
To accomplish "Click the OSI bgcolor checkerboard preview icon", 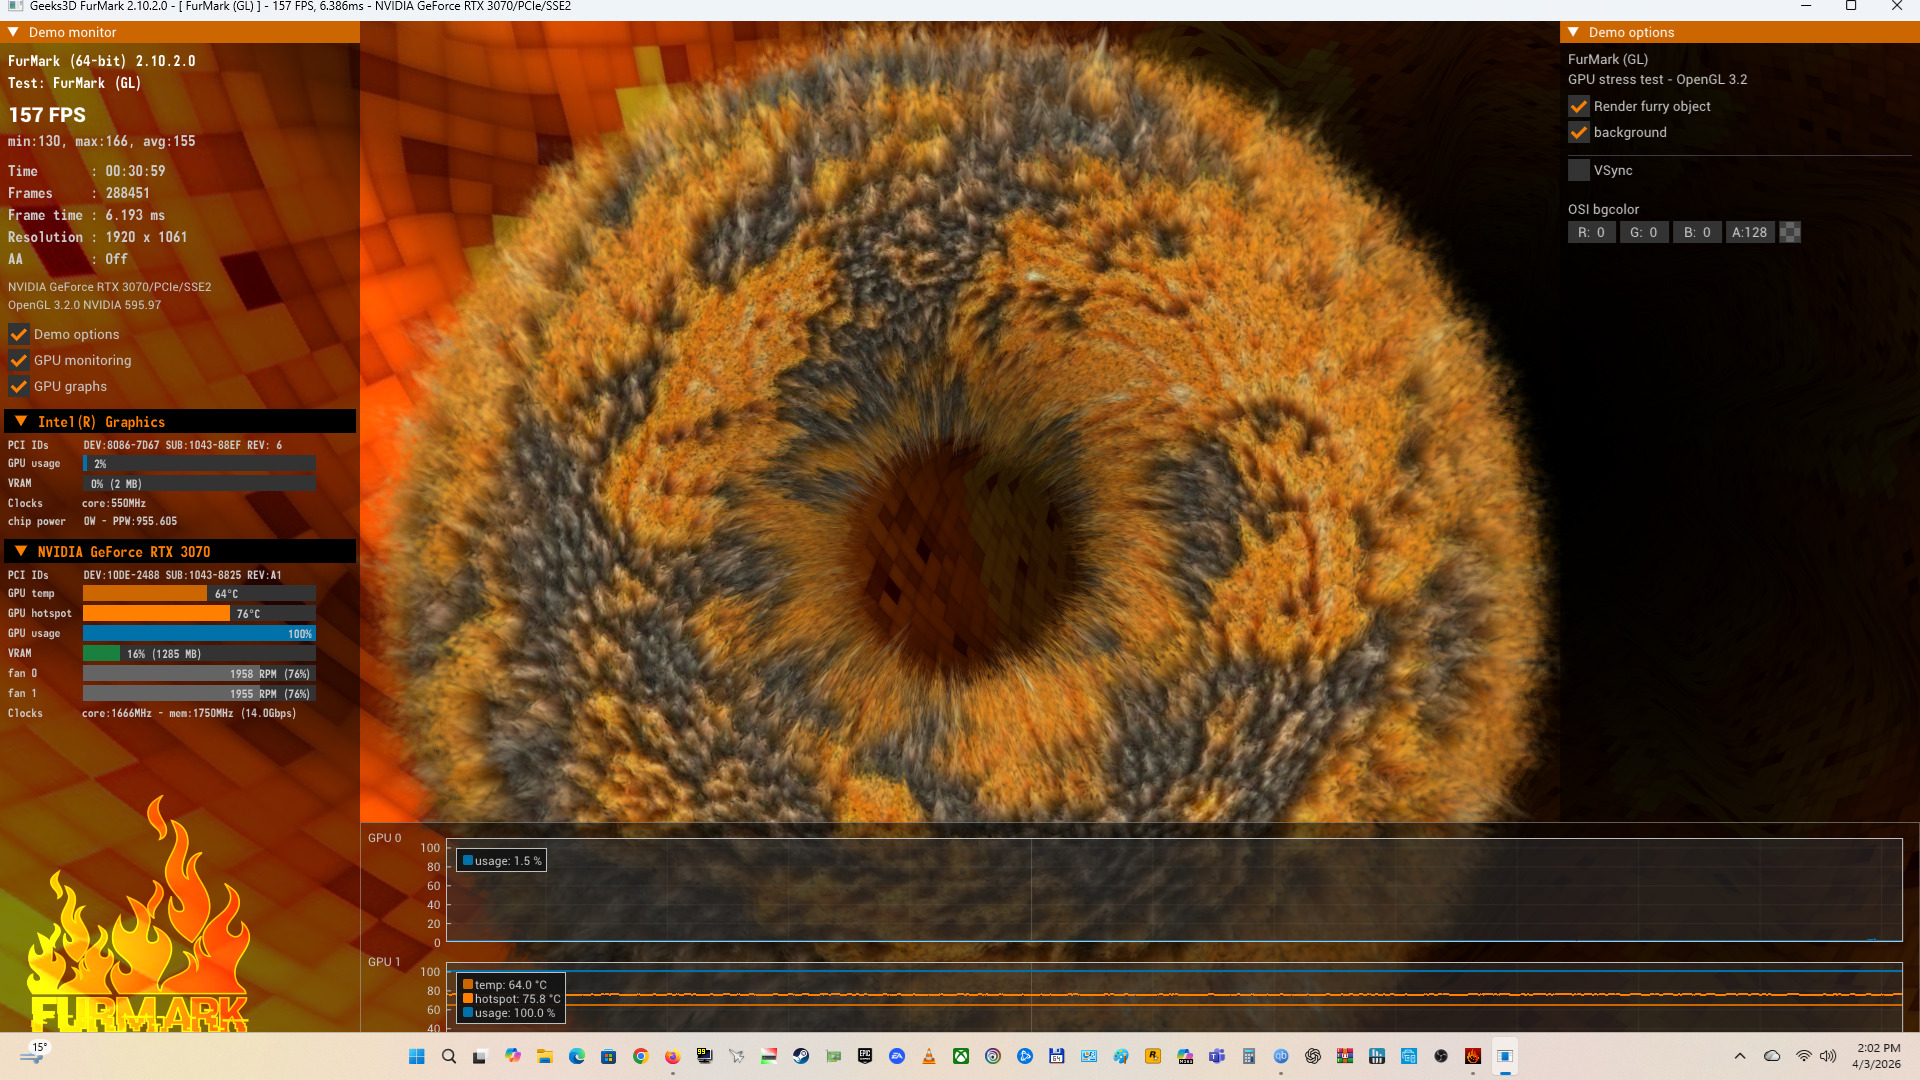I will point(1791,232).
